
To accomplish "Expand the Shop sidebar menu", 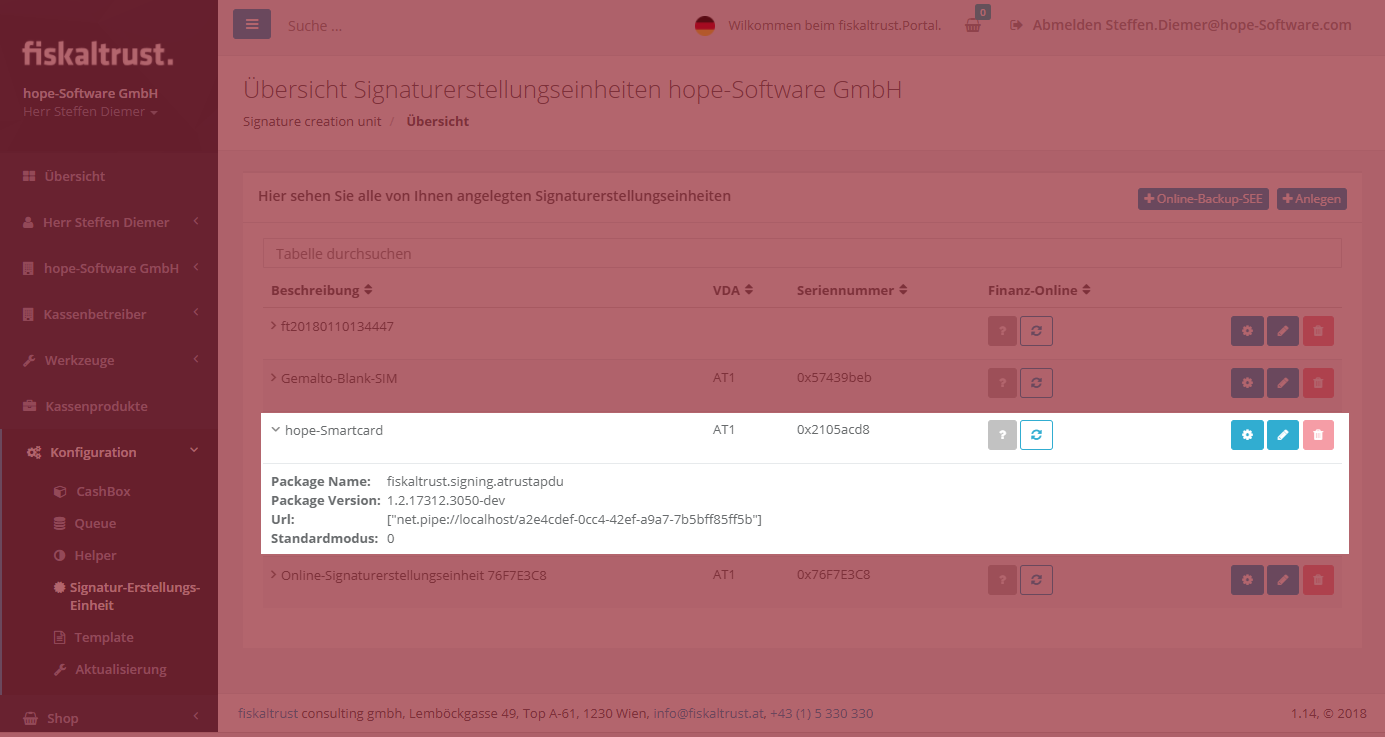I will click(109, 718).
